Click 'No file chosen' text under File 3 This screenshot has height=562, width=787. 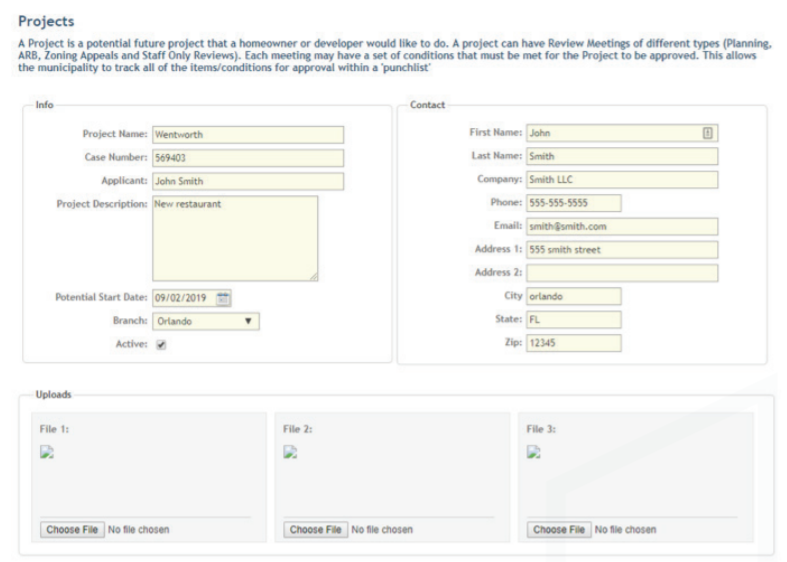click(625, 529)
